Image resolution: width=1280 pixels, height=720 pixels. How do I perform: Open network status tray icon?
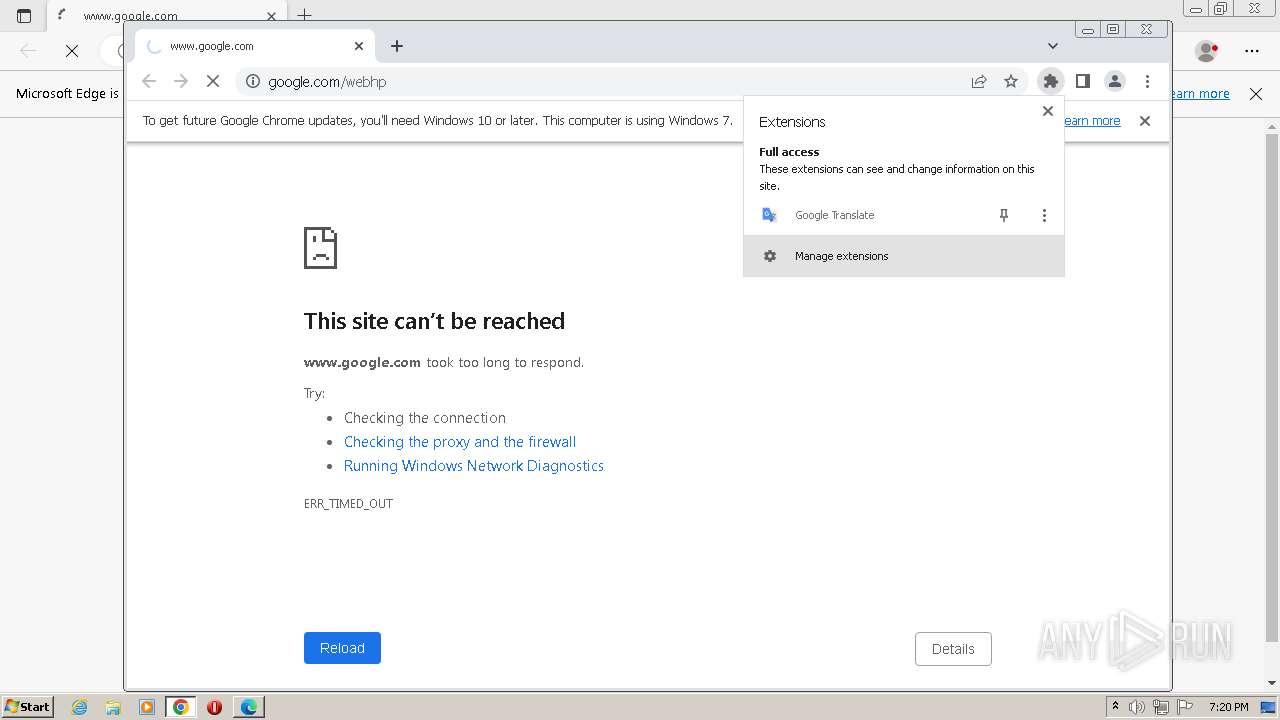tap(1161, 707)
